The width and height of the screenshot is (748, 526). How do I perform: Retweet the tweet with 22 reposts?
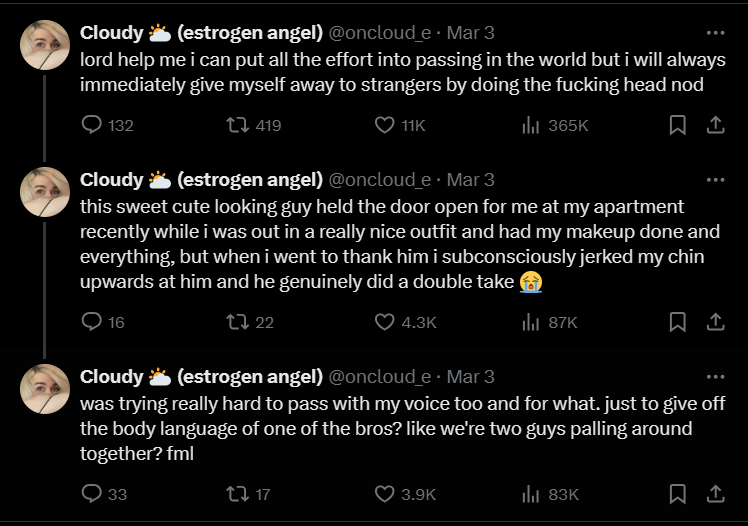[237, 322]
